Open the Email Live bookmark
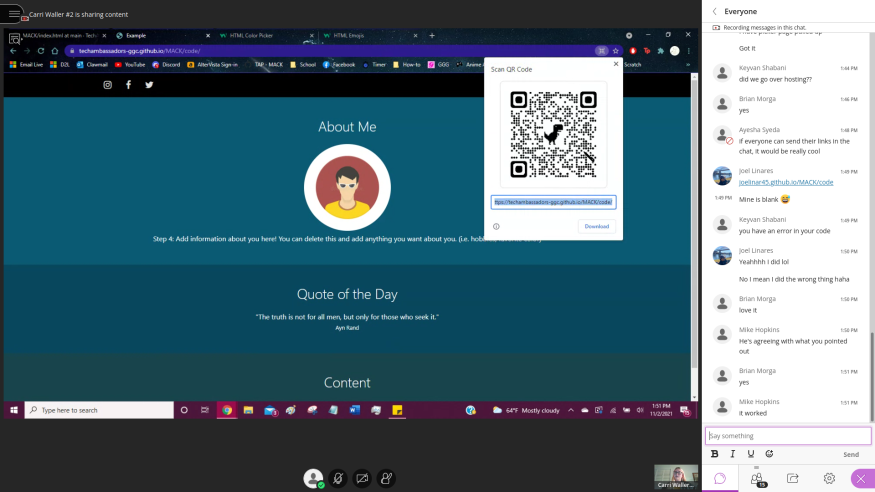This screenshot has height=492, width=875. pos(26,65)
